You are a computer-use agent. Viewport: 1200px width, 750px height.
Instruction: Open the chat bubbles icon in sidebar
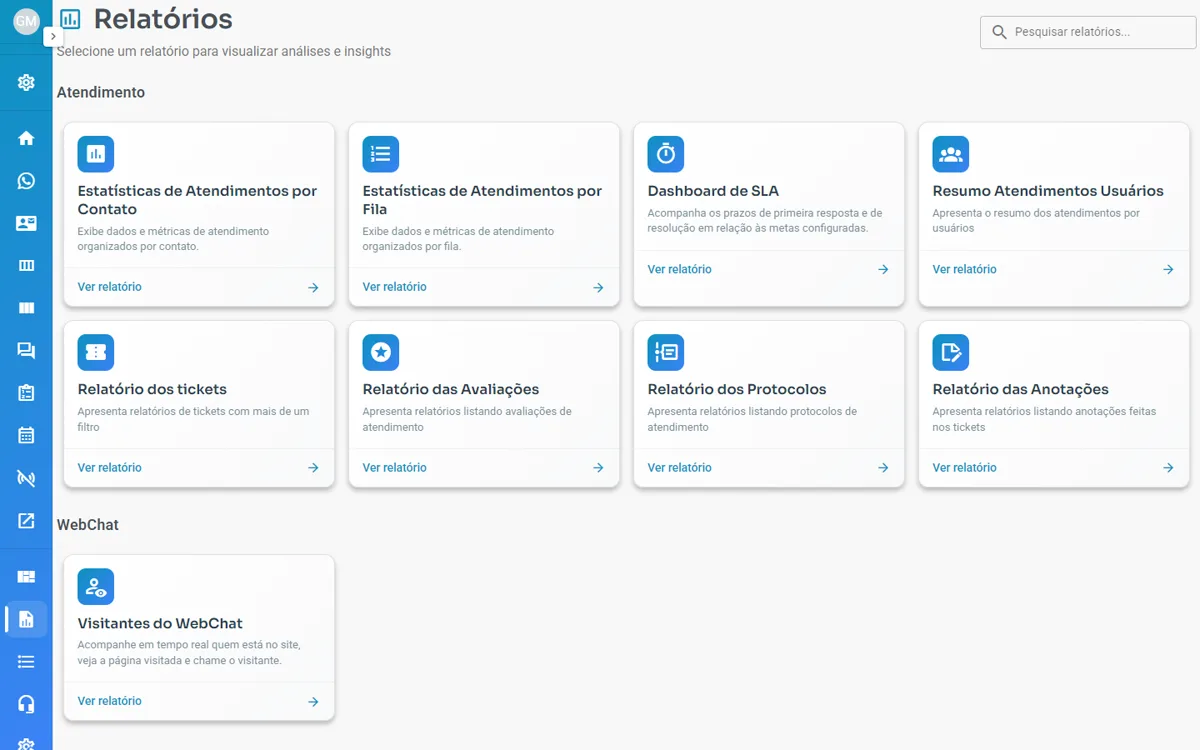[26, 350]
